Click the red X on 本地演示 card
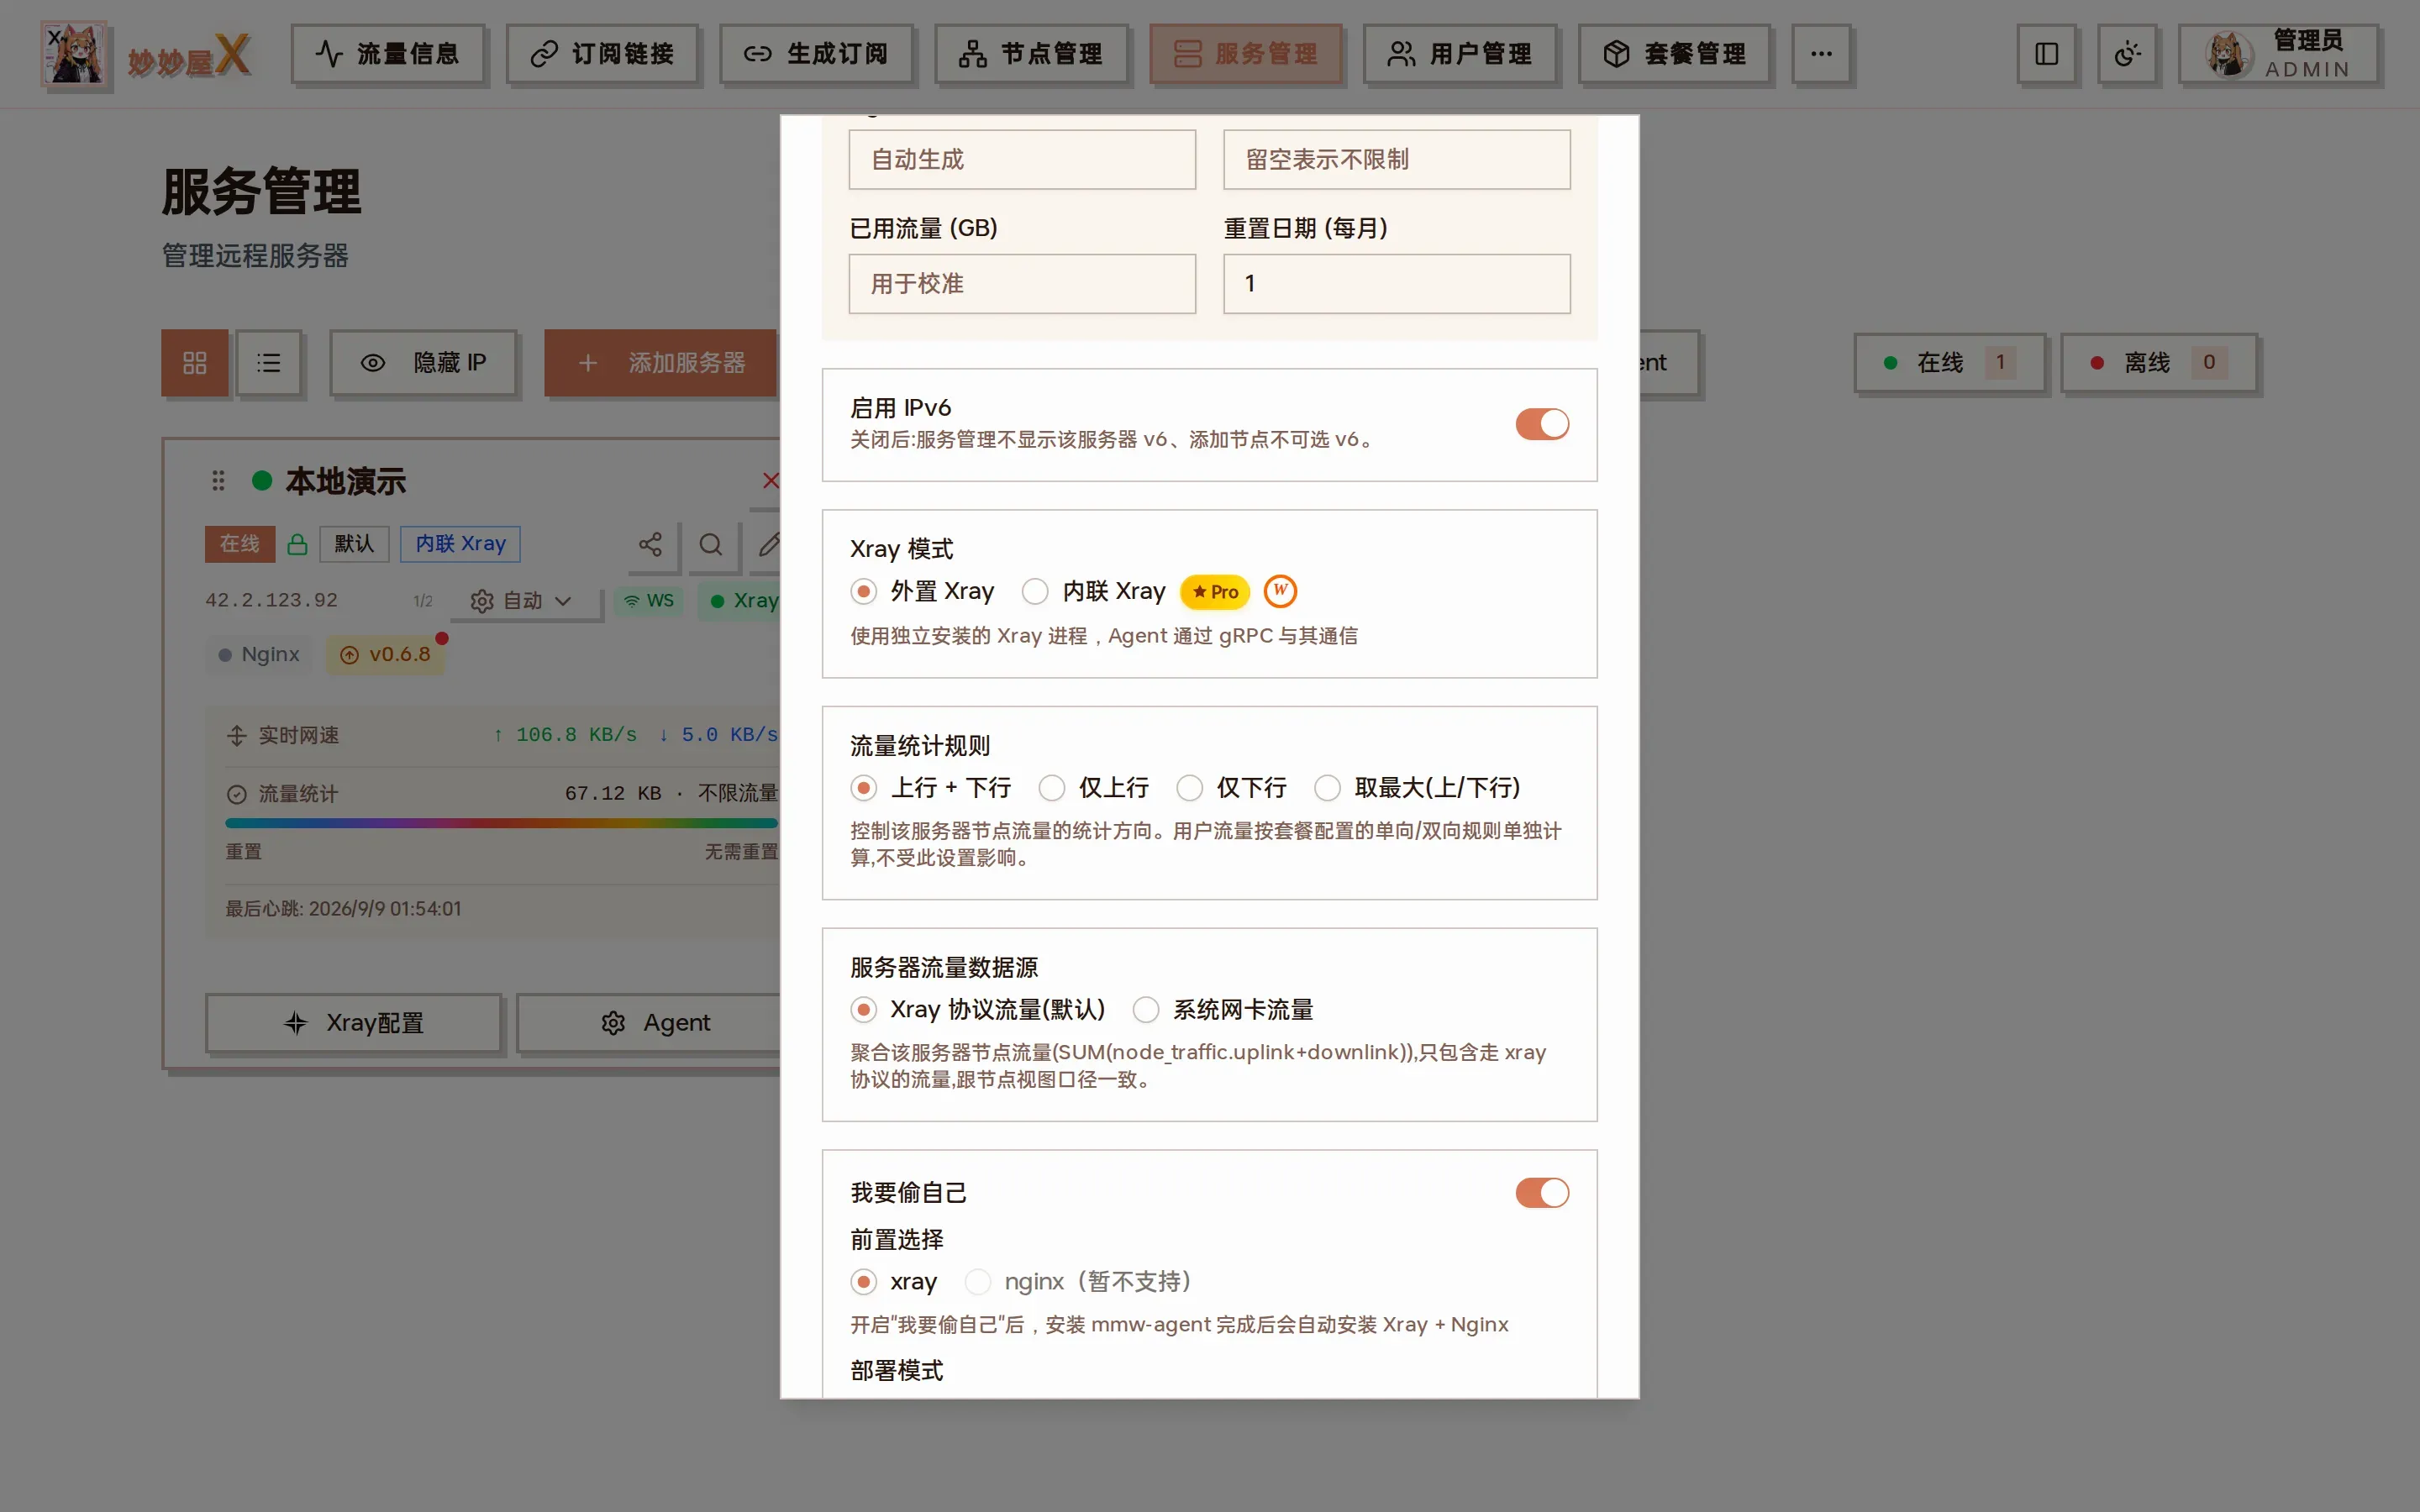 coord(770,481)
